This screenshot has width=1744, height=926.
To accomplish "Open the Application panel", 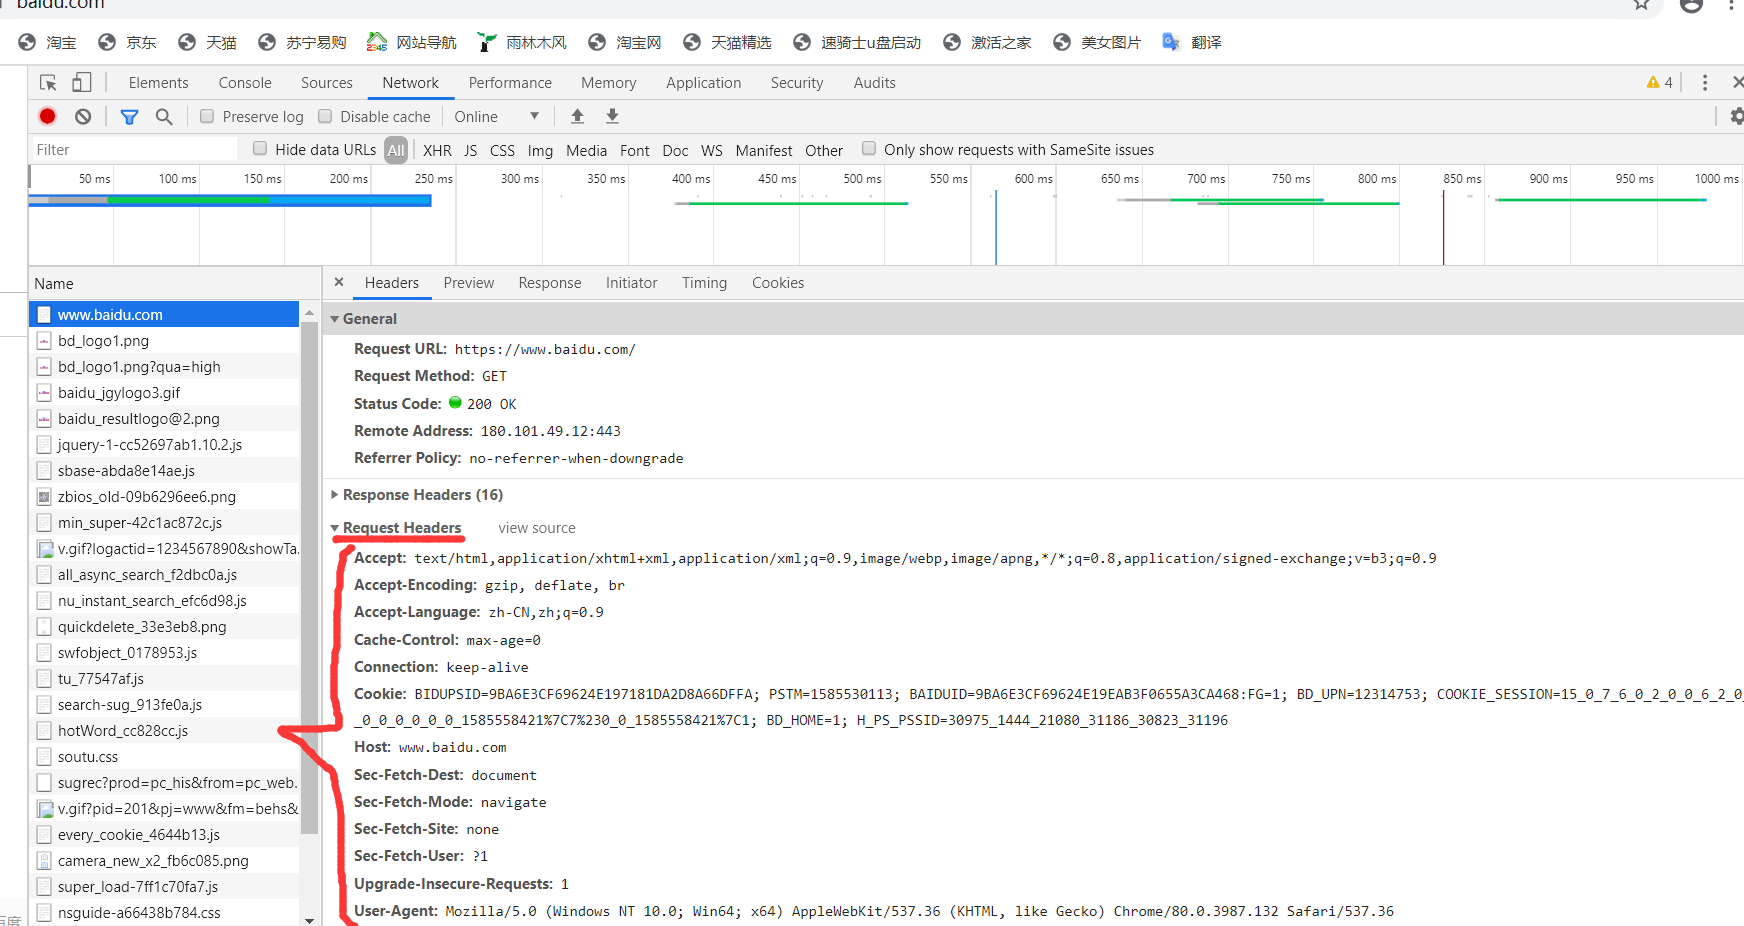I will pyautogui.click(x=704, y=83).
